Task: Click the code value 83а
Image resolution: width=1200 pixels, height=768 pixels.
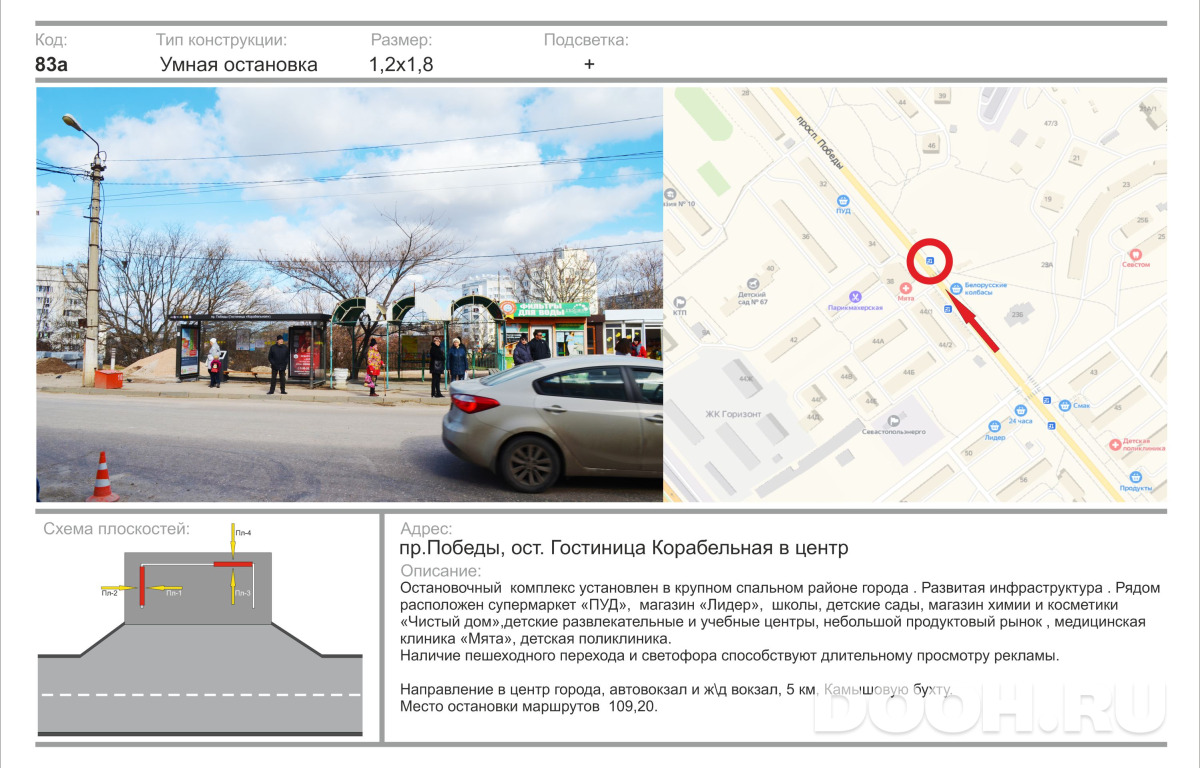Action: point(51,65)
